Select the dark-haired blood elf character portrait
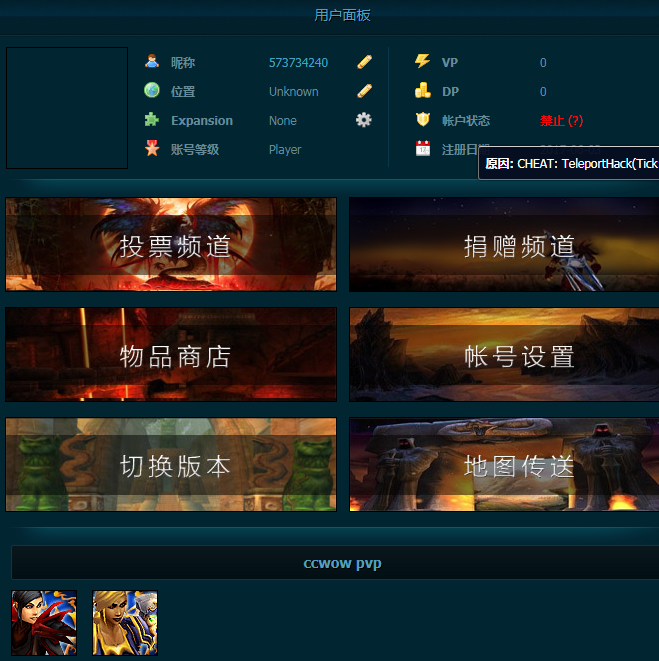The width and height of the screenshot is (659, 661). point(44,623)
